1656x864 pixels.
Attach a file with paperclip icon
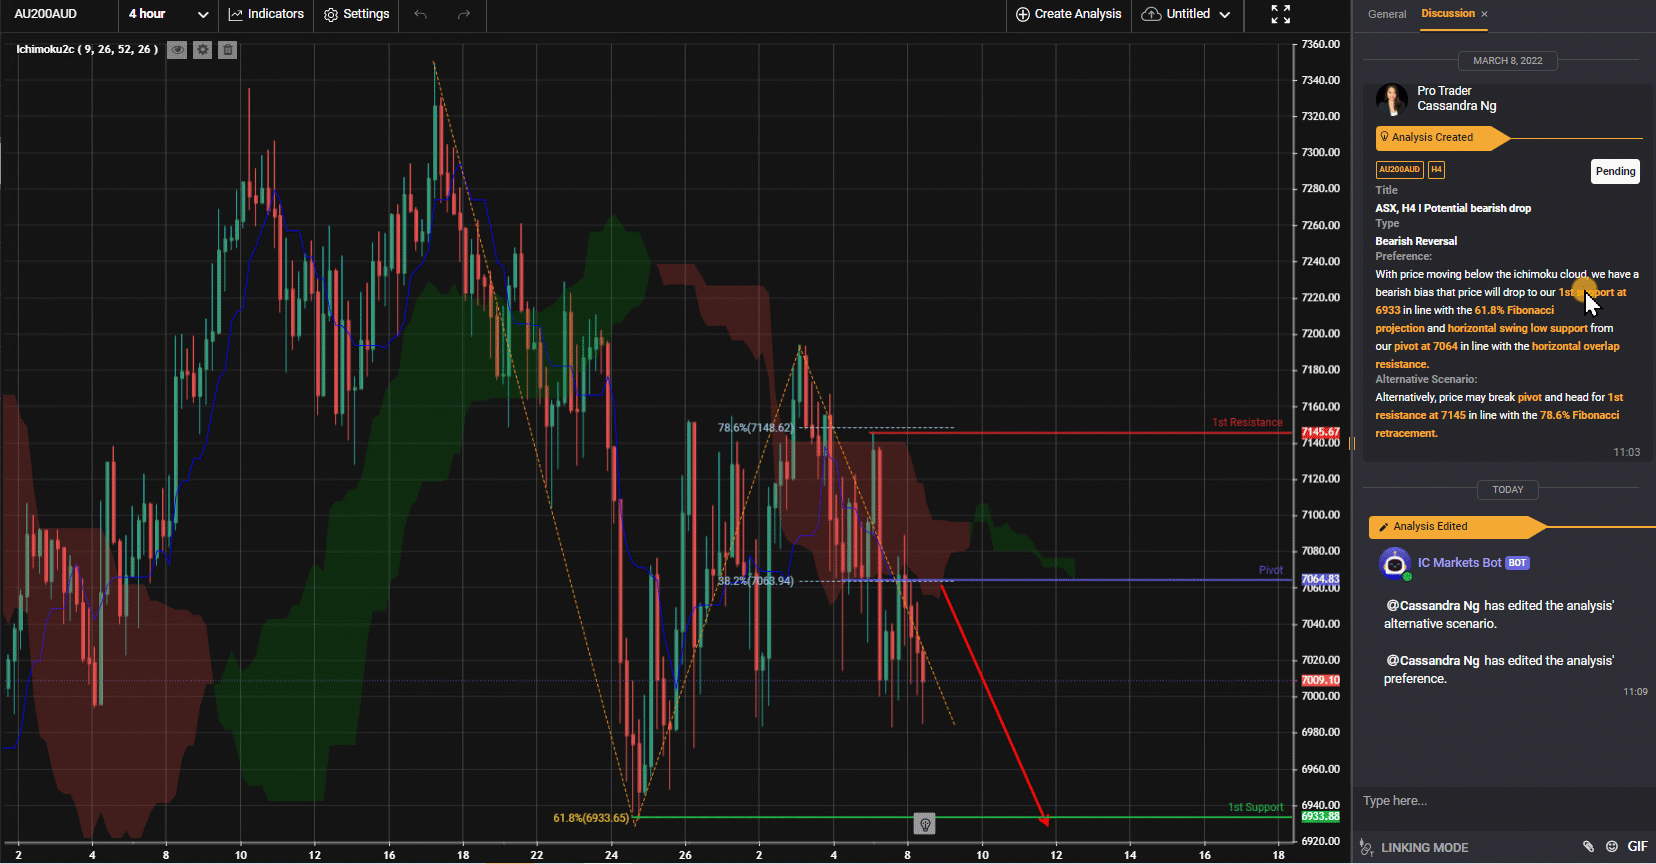tap(1588, 847)
